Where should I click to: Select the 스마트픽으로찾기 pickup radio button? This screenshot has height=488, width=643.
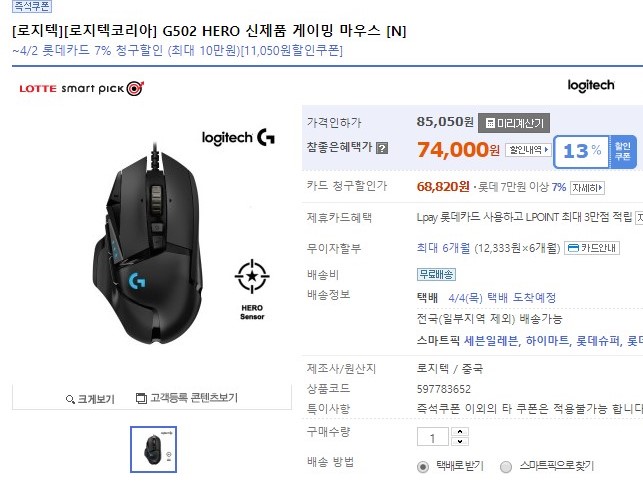pyautogui.click(x=506, y=467)
